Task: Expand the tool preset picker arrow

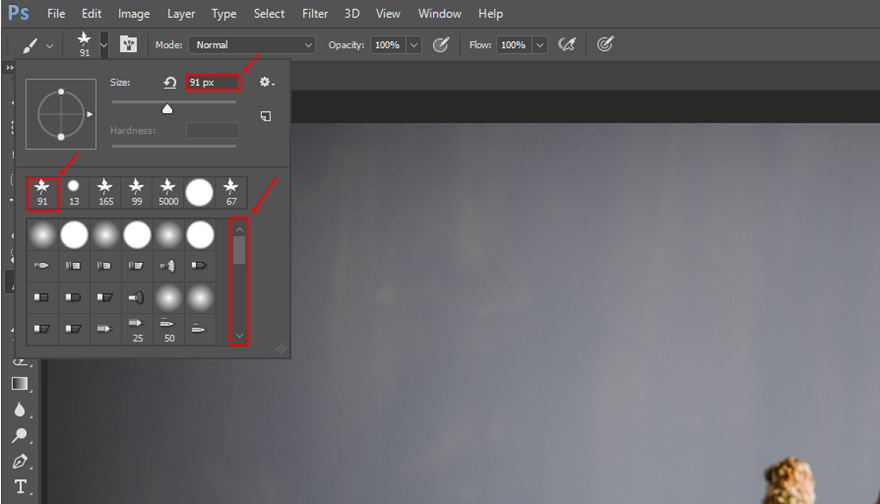Action: (49, 46)
